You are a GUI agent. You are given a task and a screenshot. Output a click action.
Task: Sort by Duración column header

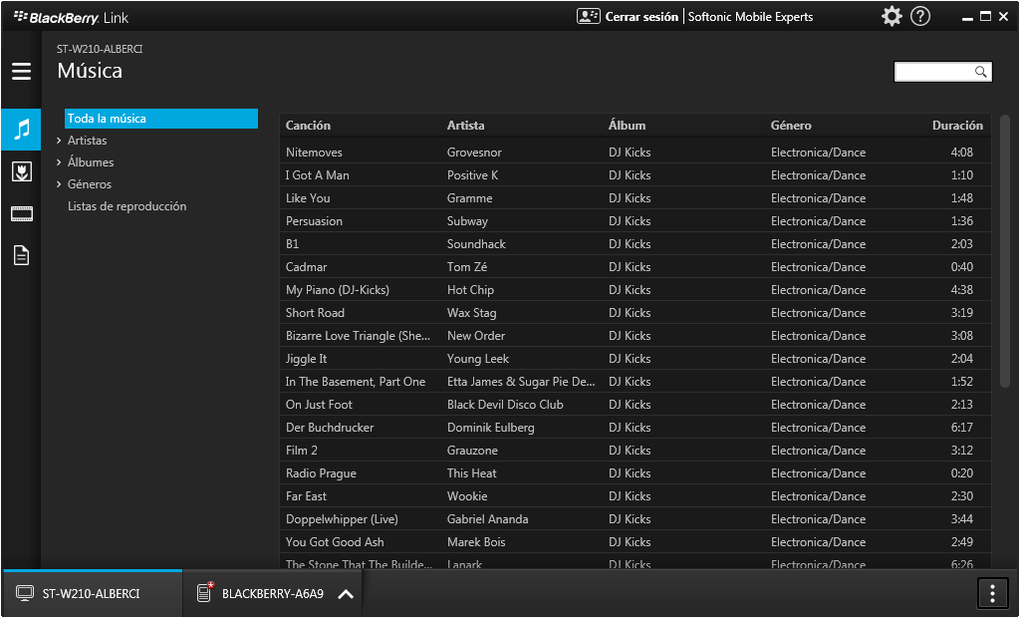tap(958, 126)
